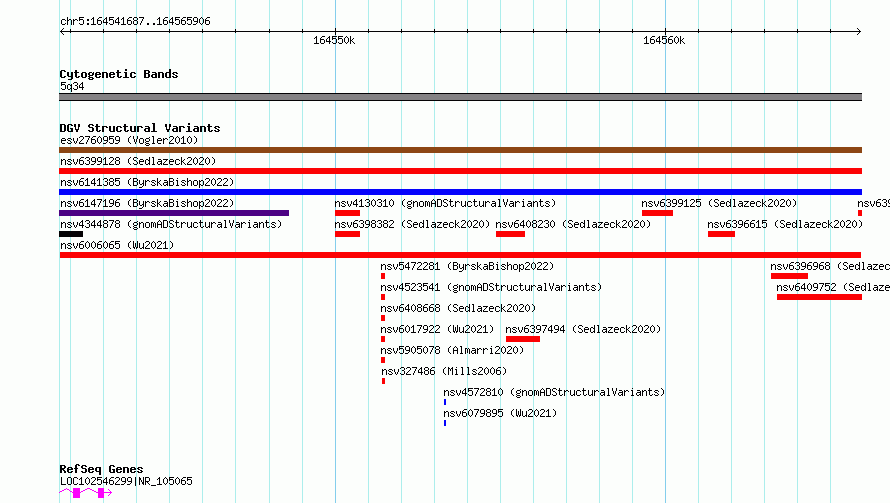Select nsv6409752 variant label
This screenshot has height=503, width=890.
point(833,287)
